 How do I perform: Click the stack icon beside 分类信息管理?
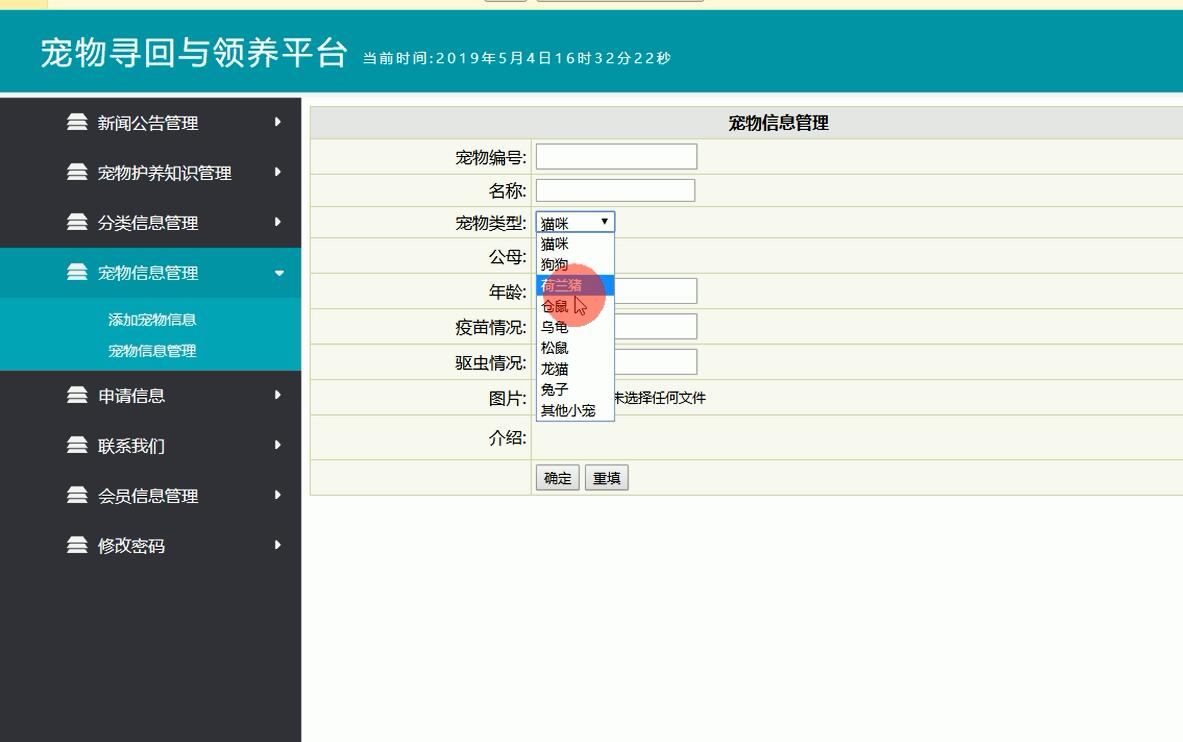77,222
